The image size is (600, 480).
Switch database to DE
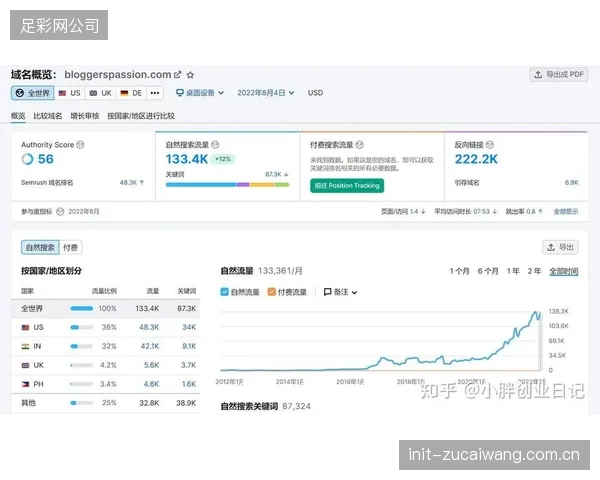pos(131,93)
